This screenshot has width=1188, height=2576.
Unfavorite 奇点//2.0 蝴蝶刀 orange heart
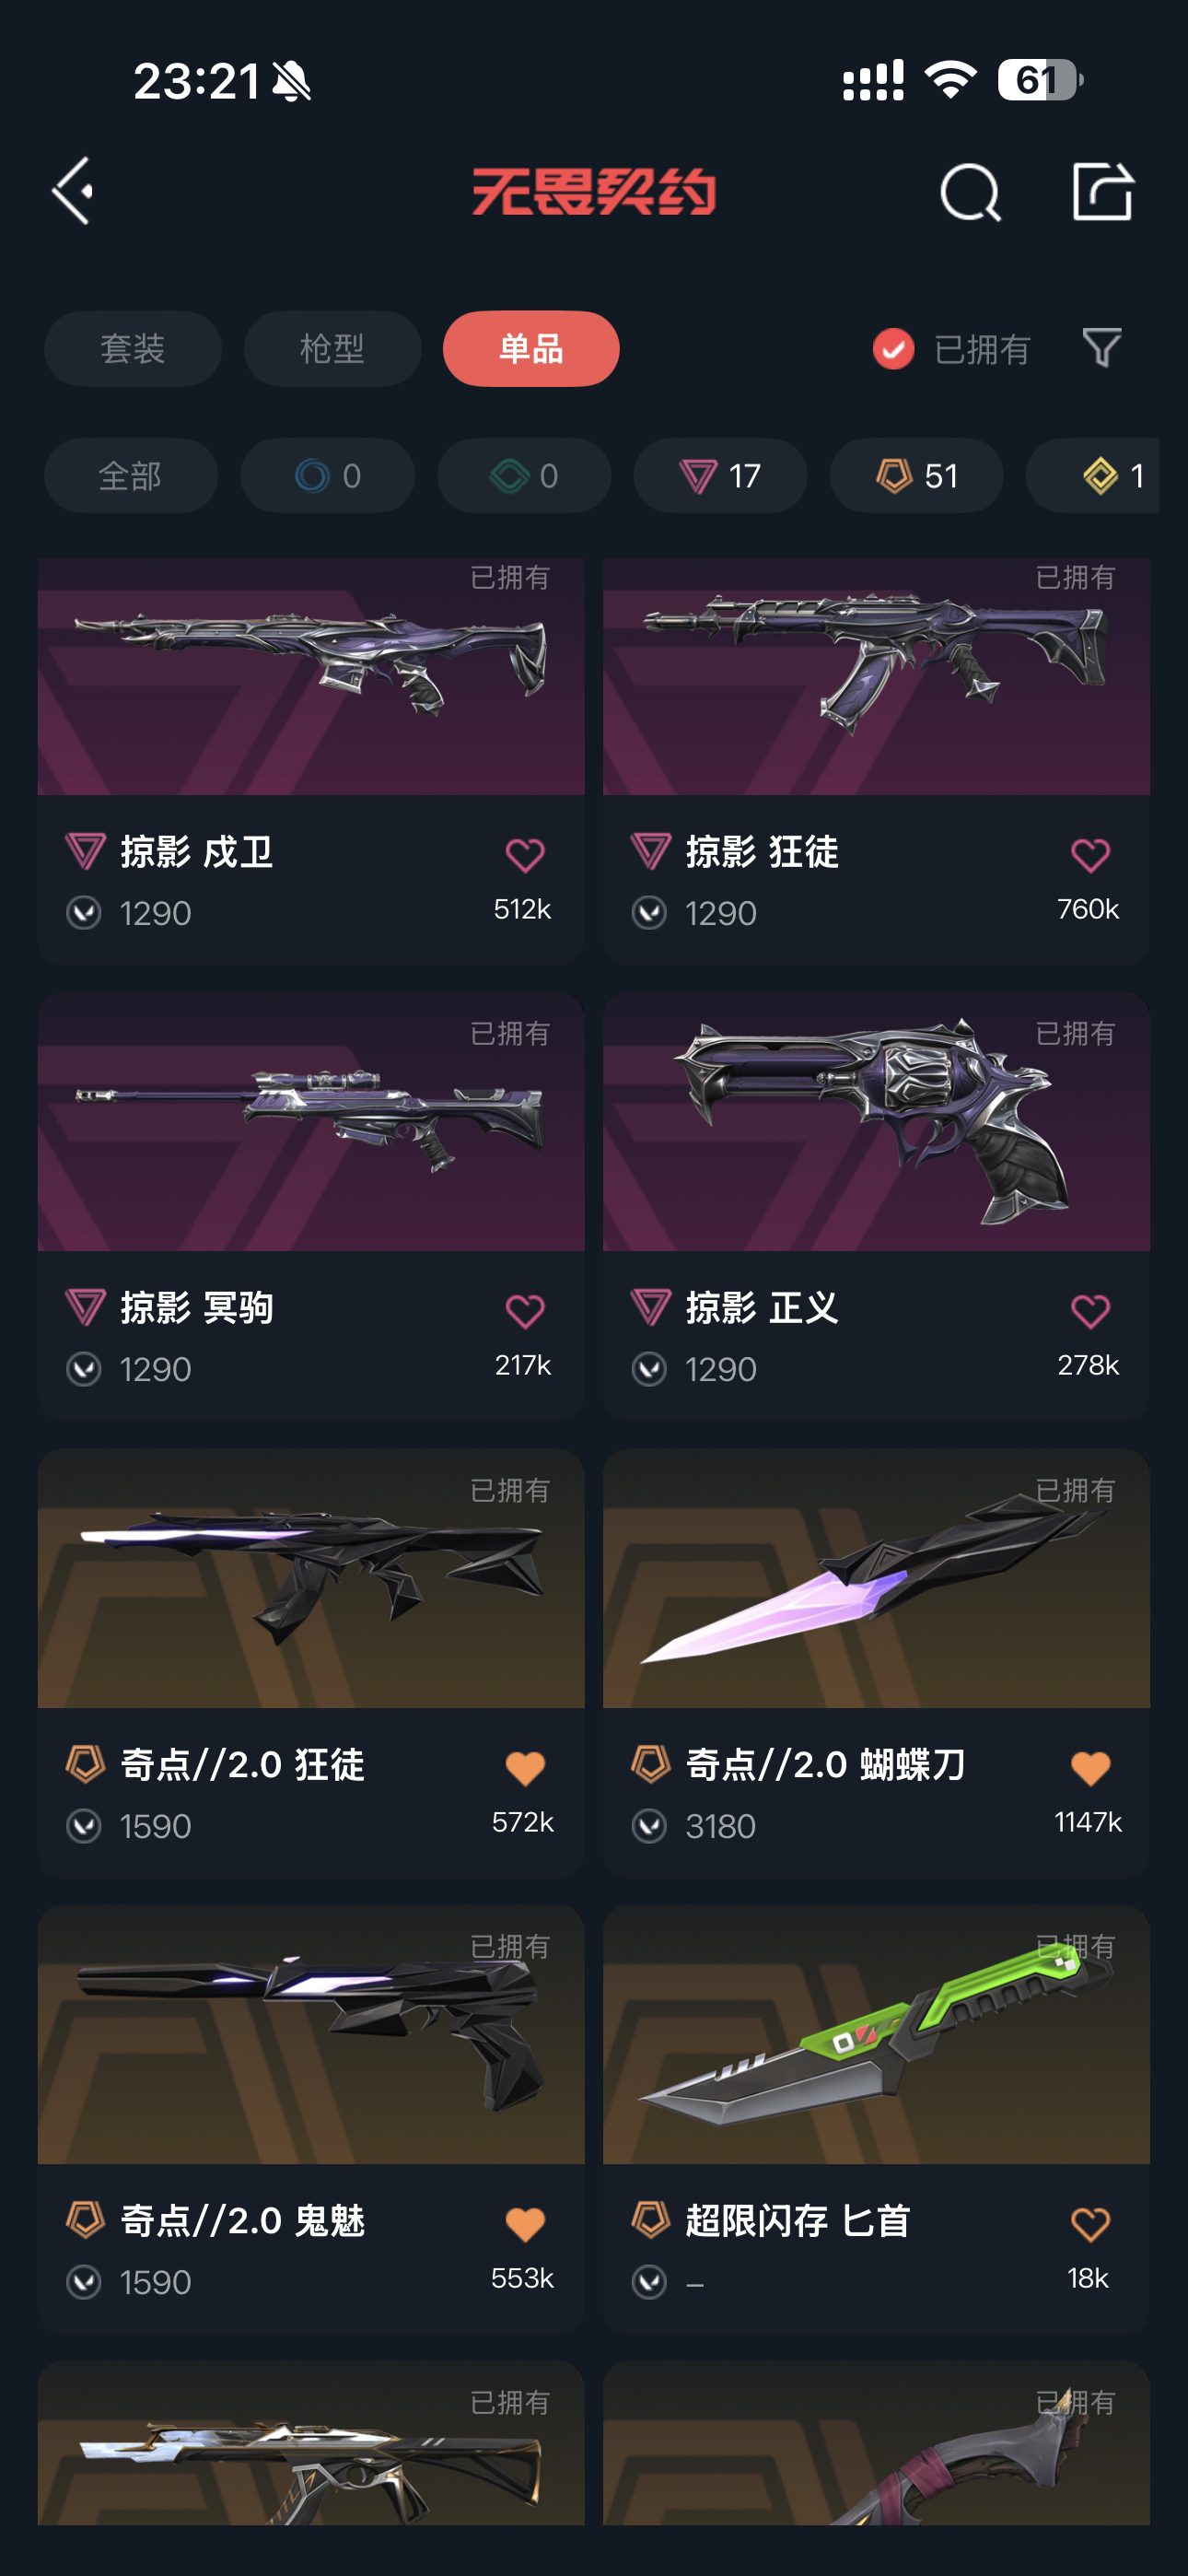[1089, 1768]
